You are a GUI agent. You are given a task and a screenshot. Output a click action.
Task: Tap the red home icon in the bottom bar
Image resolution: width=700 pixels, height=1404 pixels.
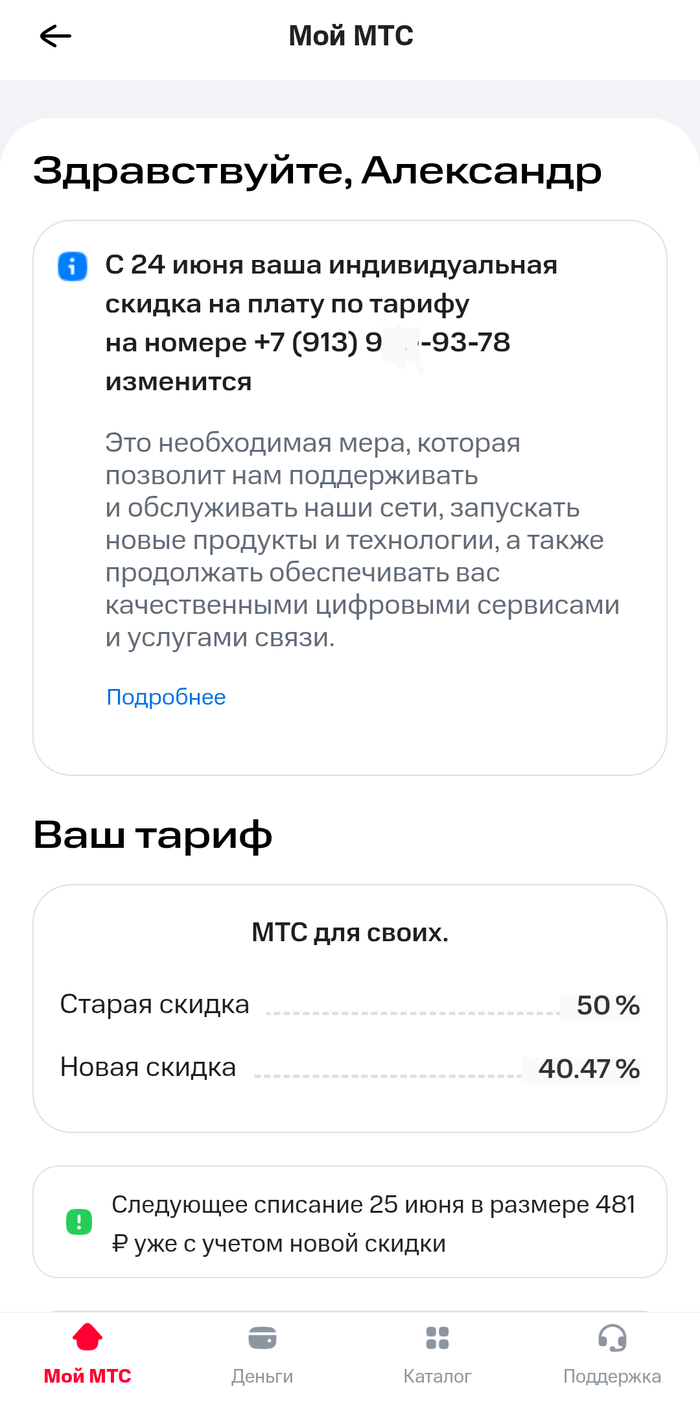coord(87,1337)
